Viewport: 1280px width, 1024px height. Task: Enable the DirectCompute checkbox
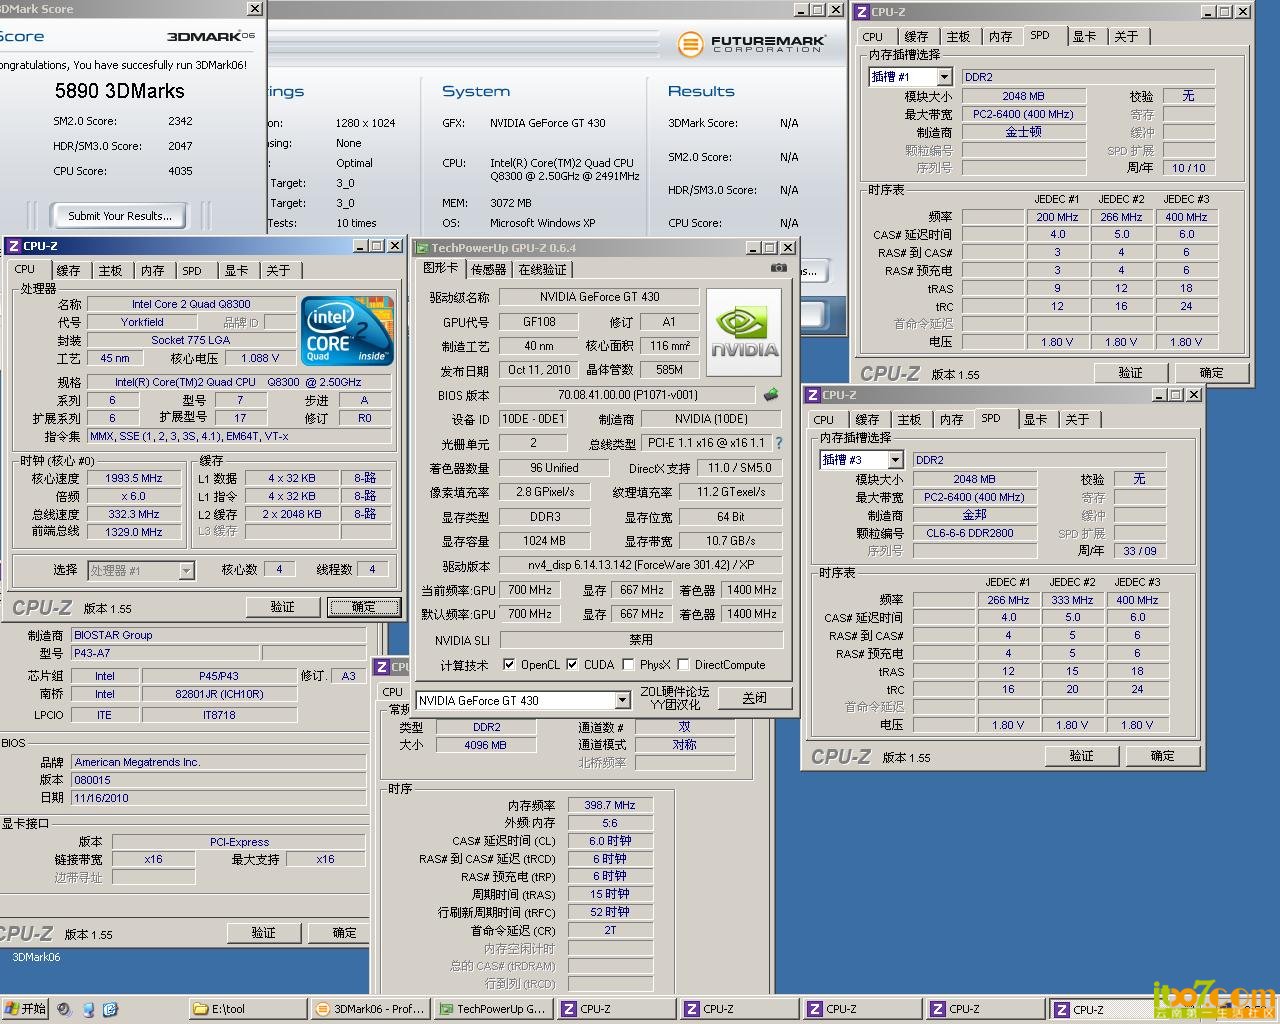[683, 664]
